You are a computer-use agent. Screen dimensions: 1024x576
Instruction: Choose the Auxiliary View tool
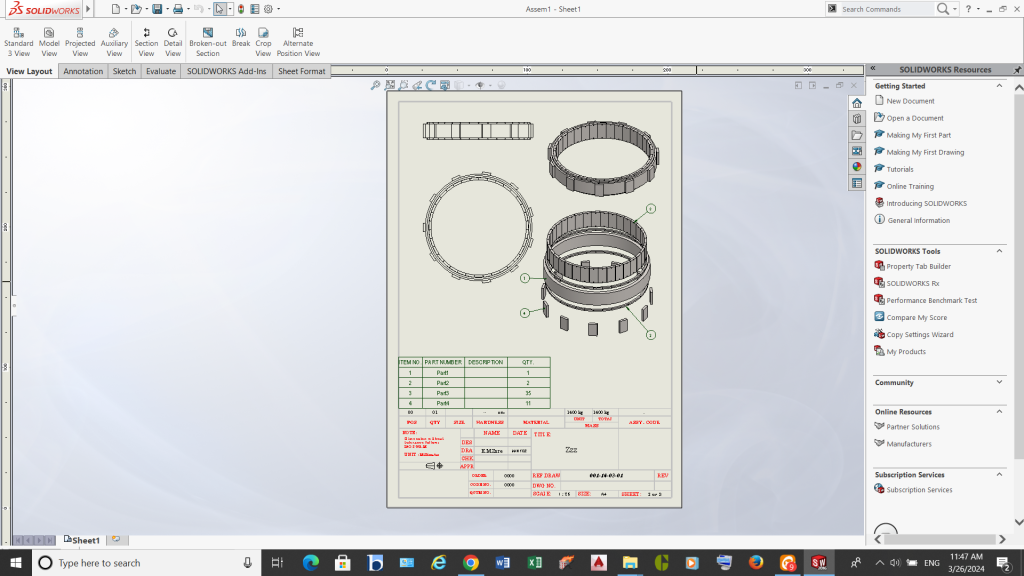[114, 41]
